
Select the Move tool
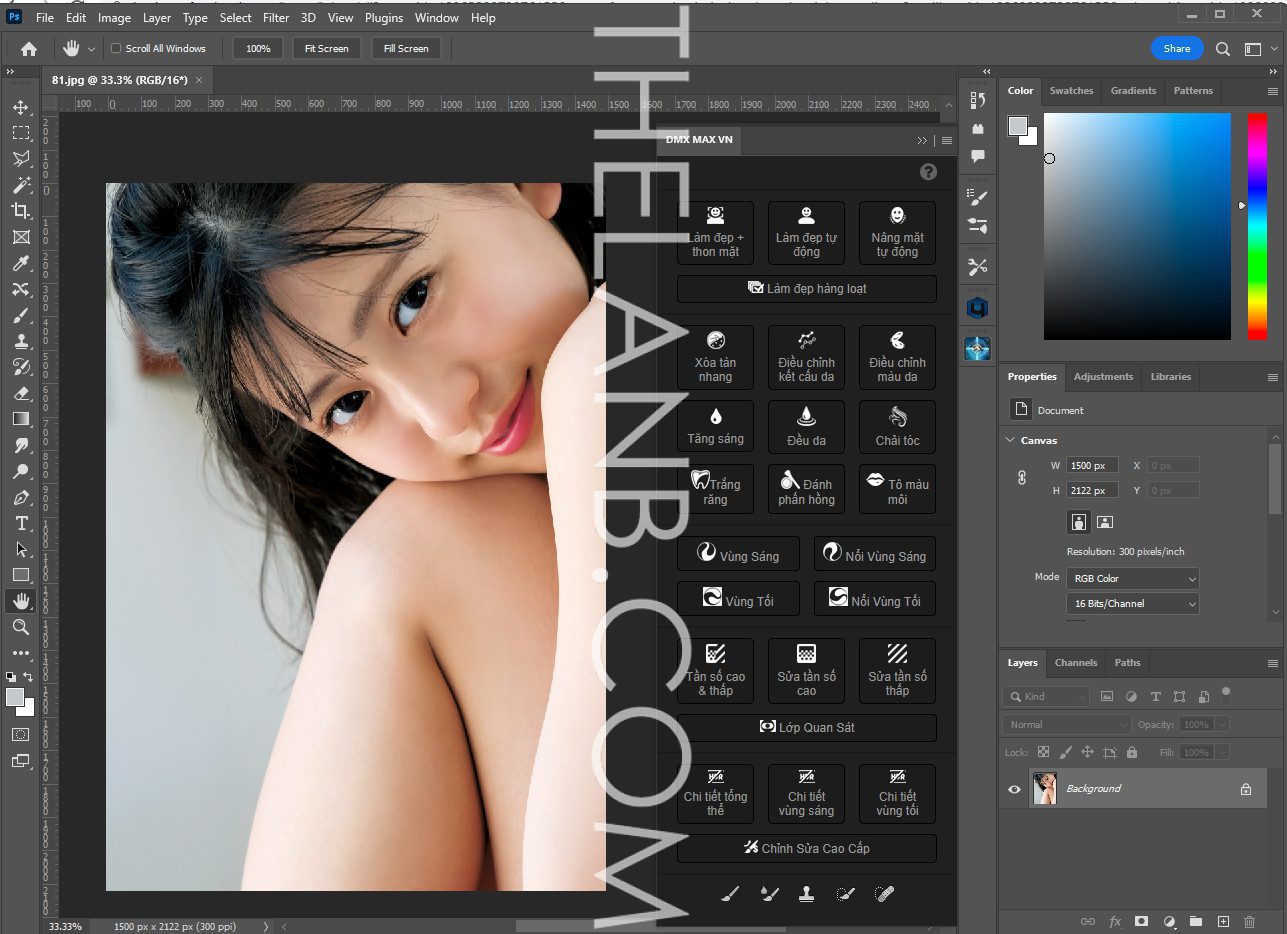[x=21, y=107]
